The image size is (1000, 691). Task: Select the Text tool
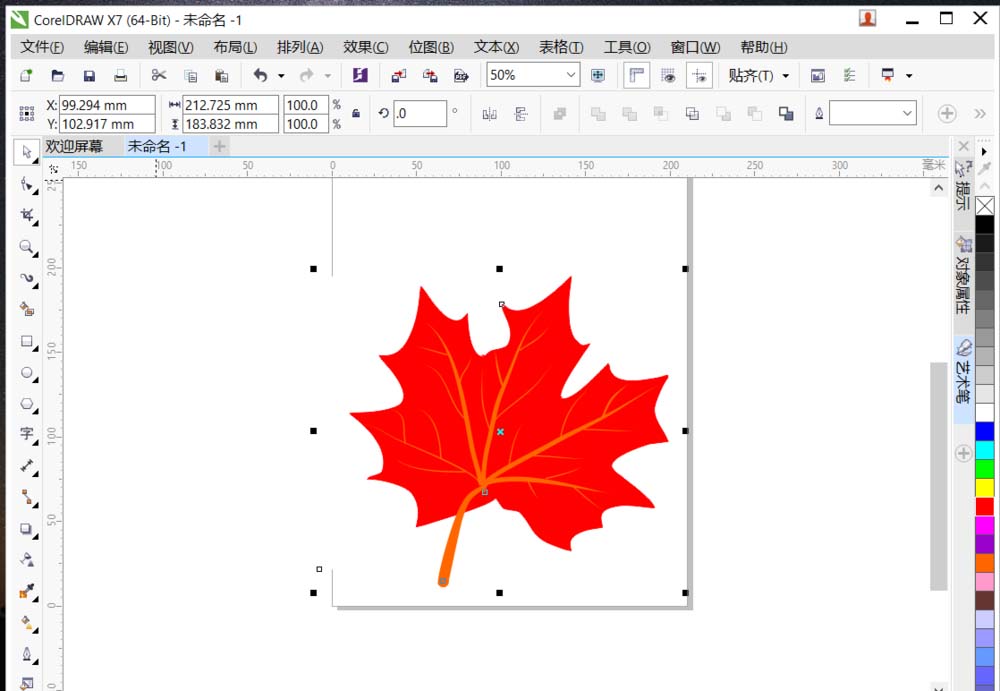[x=27, y=434]
